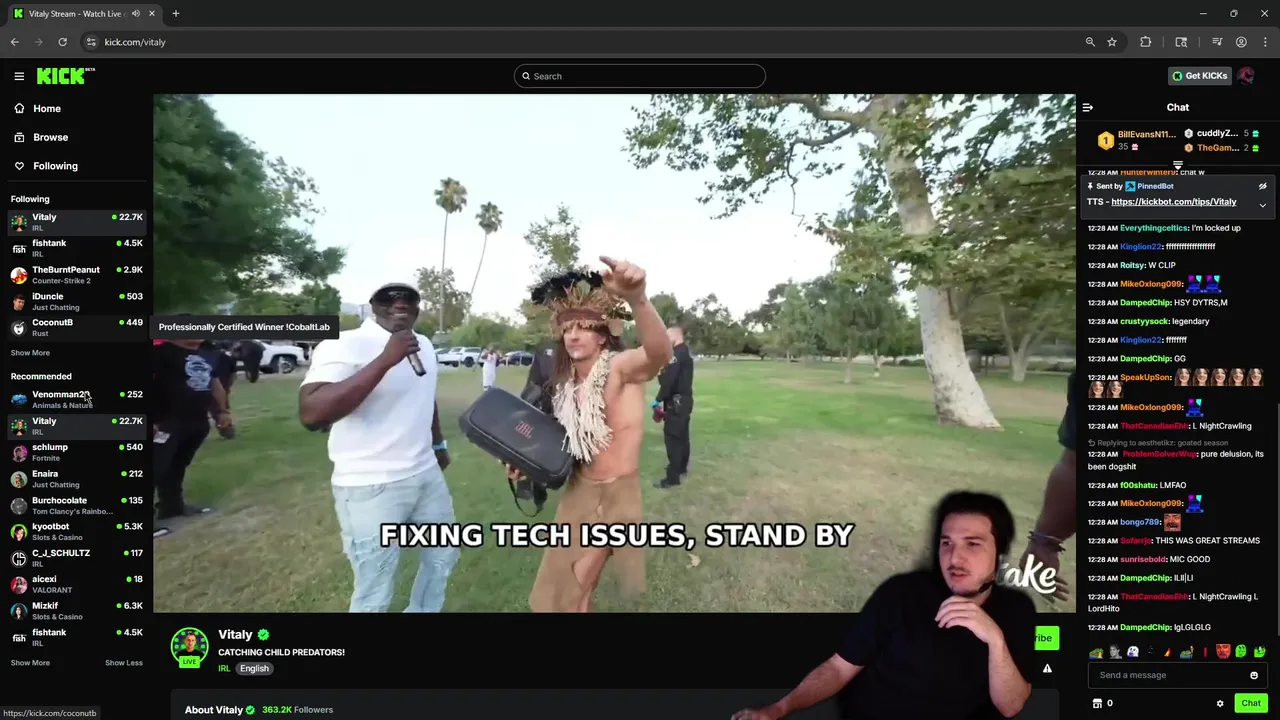The width and height of the screenshot is (1280, 720).
Task: Click Everythingceltics chat username
Action: [x=1154, y=228]
